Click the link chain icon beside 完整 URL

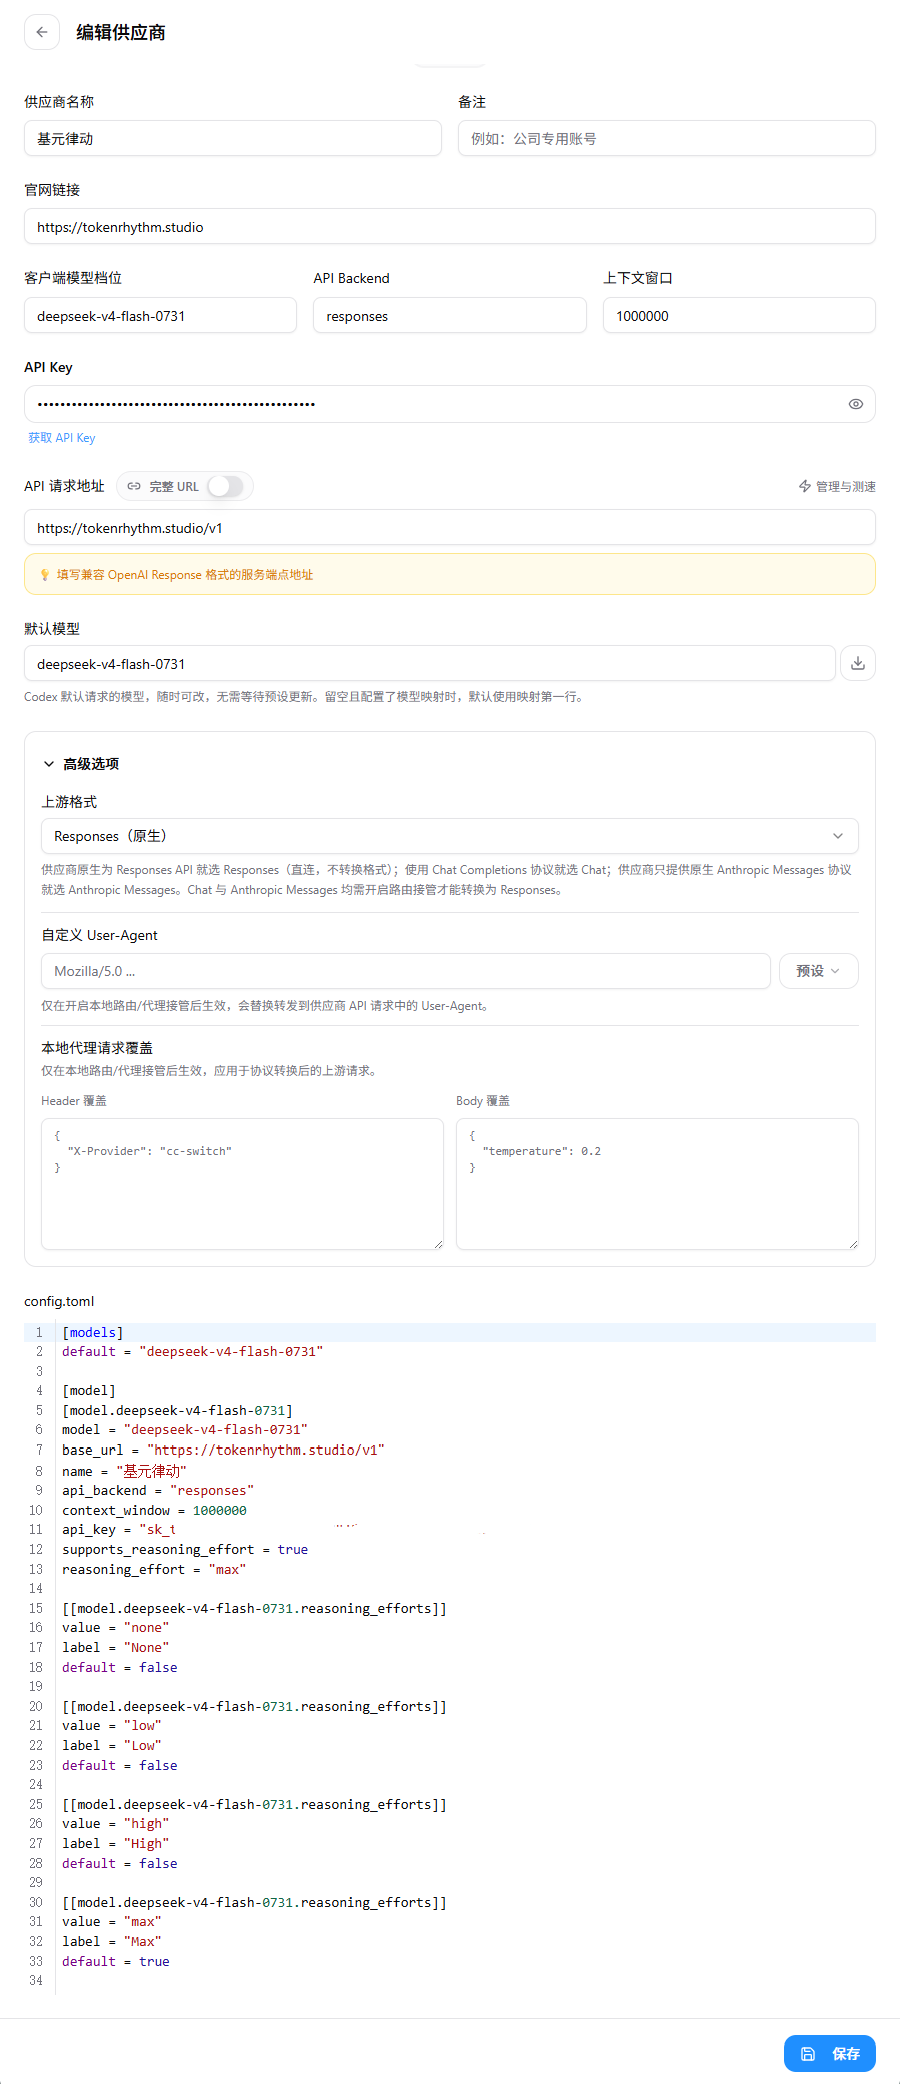click(134, 486)
